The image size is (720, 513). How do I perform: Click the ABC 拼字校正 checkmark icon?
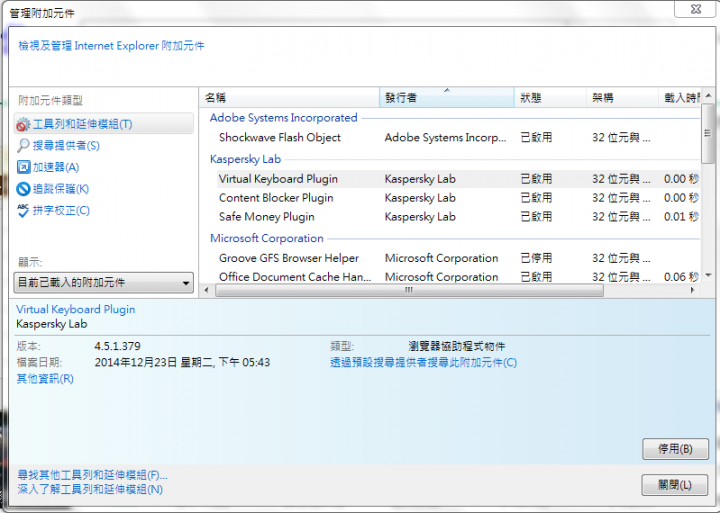(23, 210)
